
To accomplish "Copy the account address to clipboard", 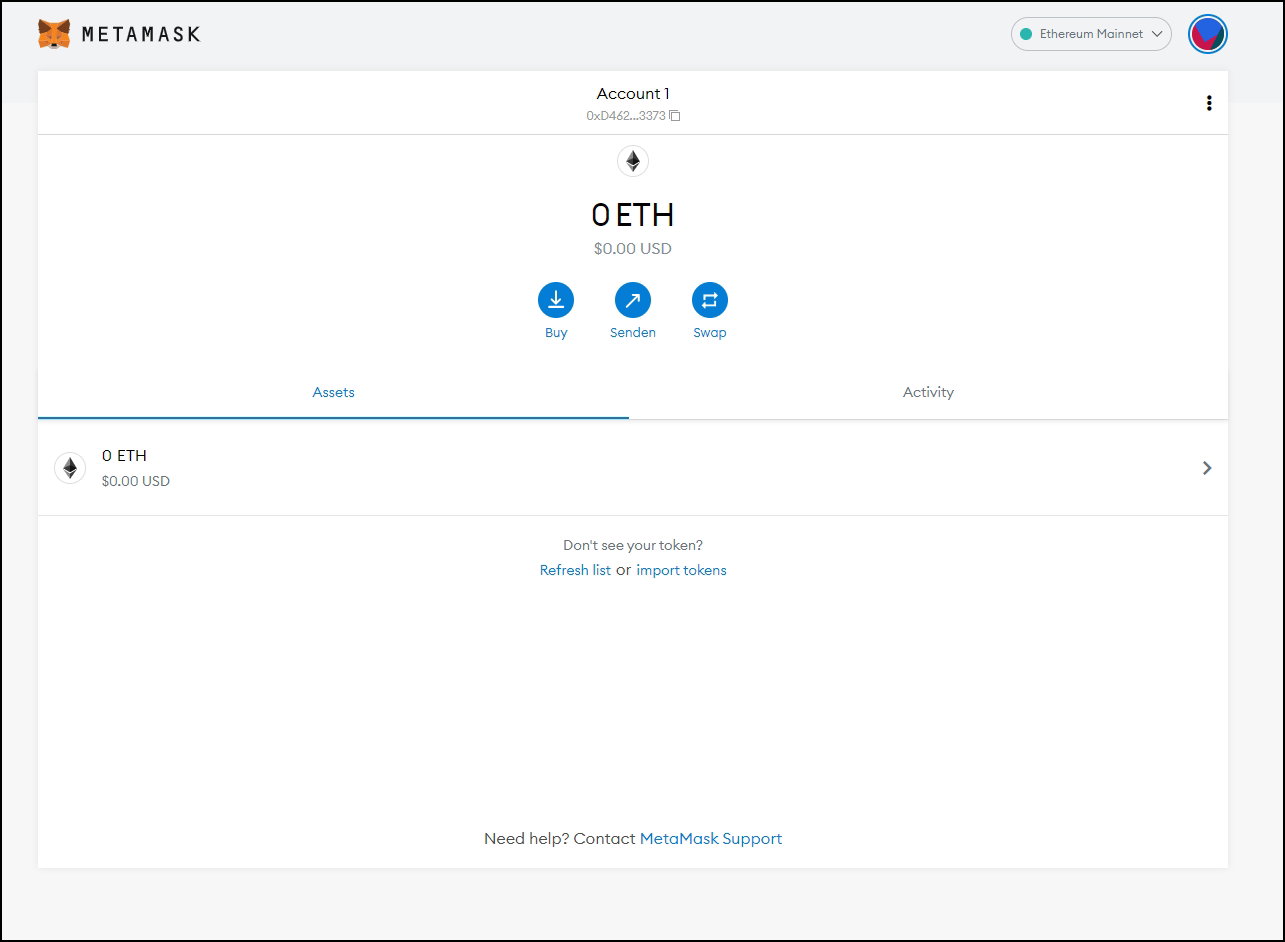I will click(x=675, y=116).
